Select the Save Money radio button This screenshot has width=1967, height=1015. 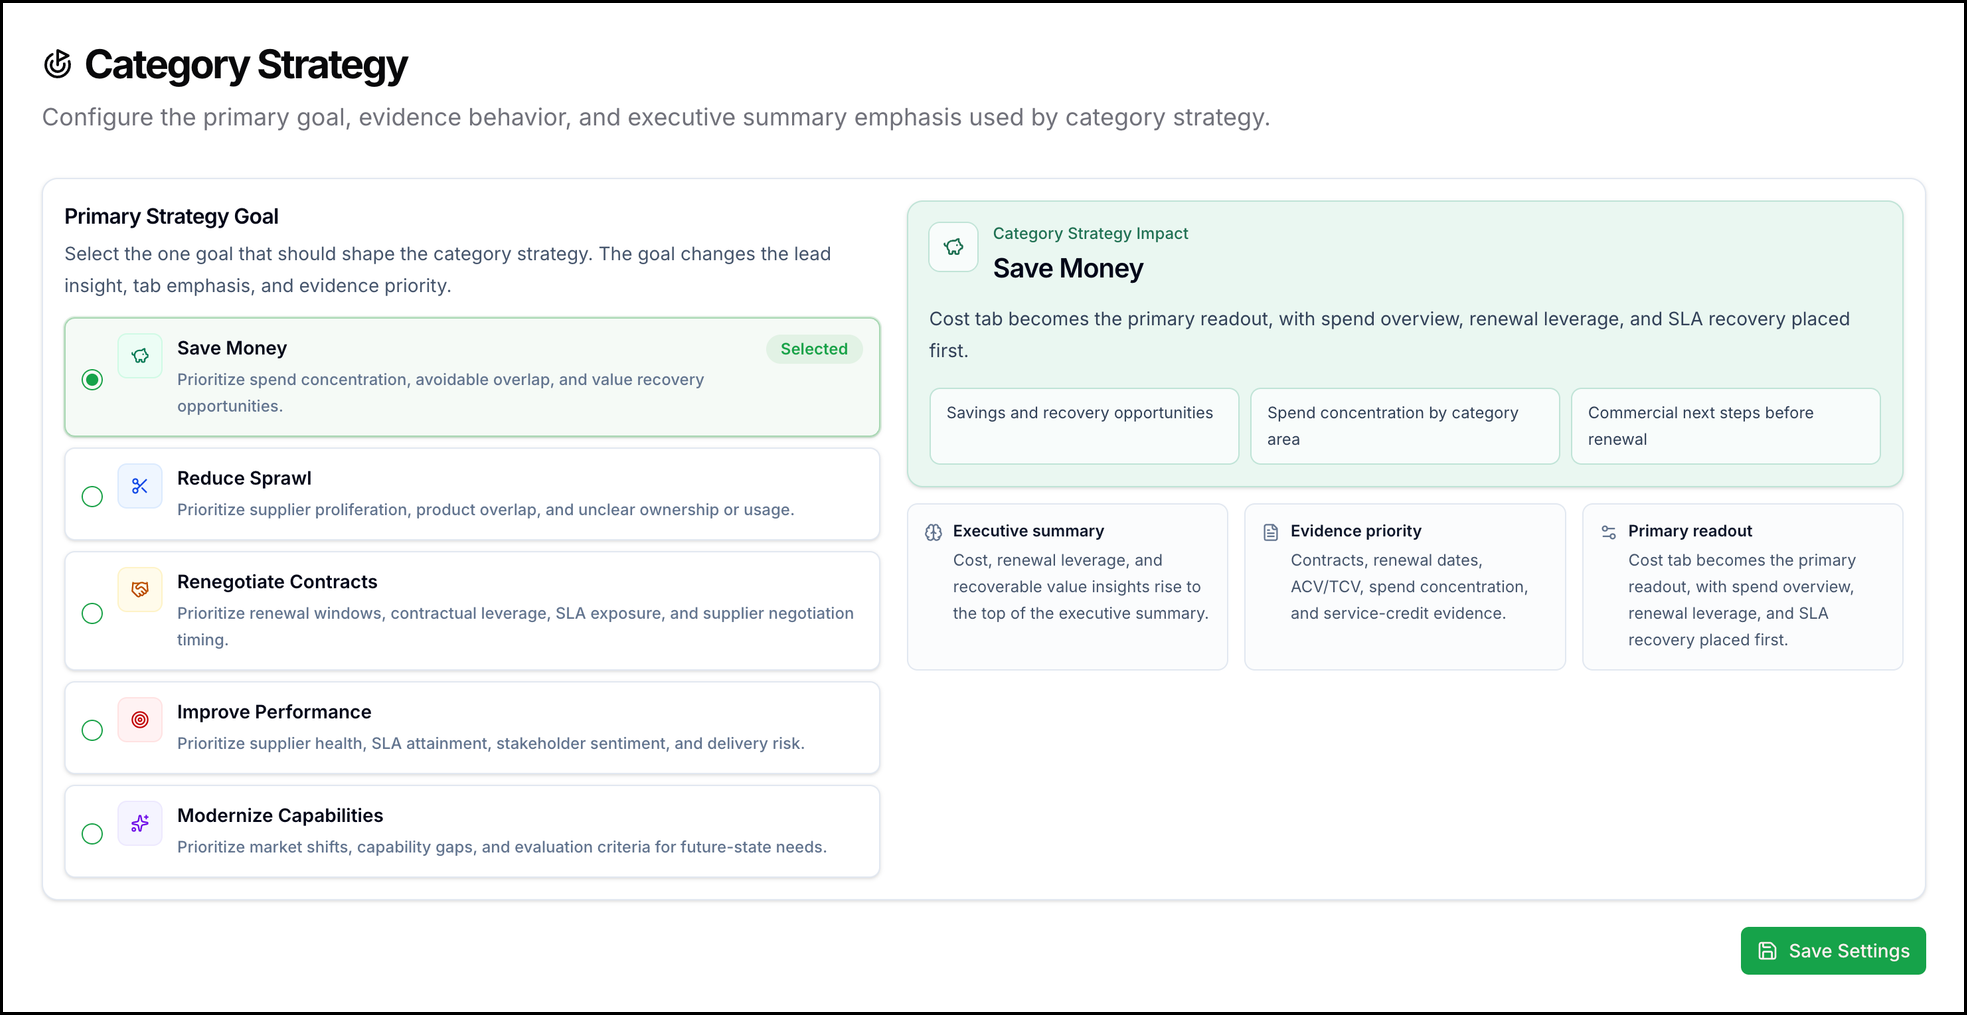[92, 379]
